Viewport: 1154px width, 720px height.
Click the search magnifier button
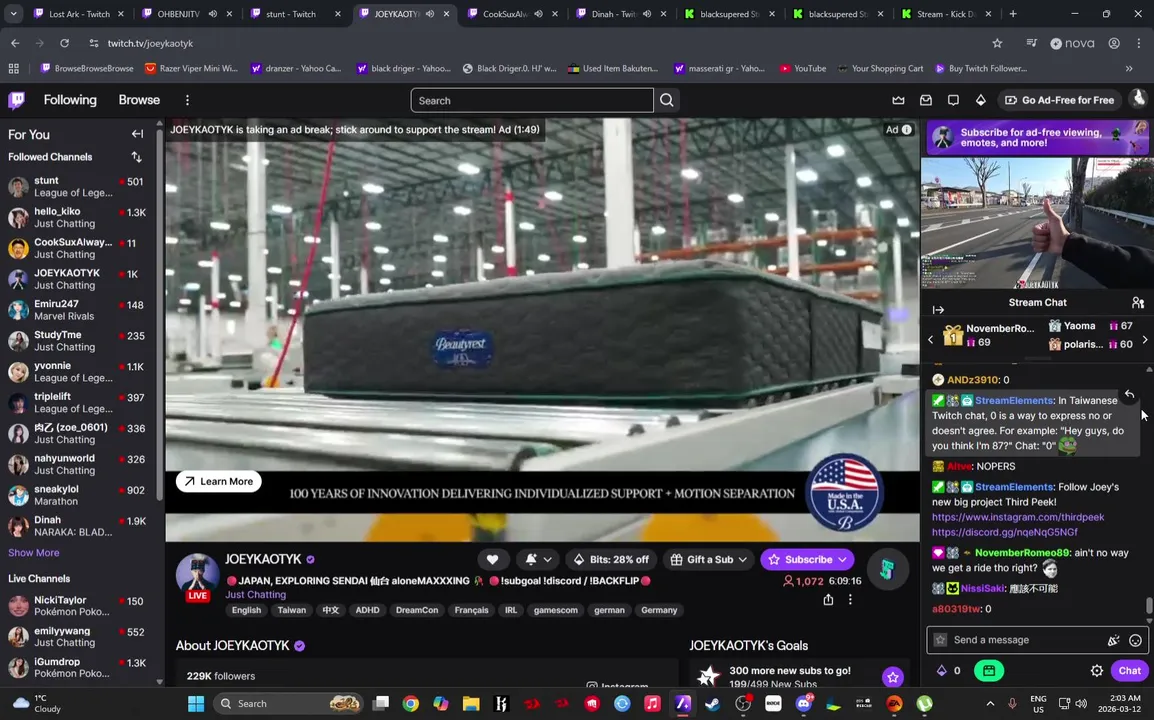click(667, 100)
